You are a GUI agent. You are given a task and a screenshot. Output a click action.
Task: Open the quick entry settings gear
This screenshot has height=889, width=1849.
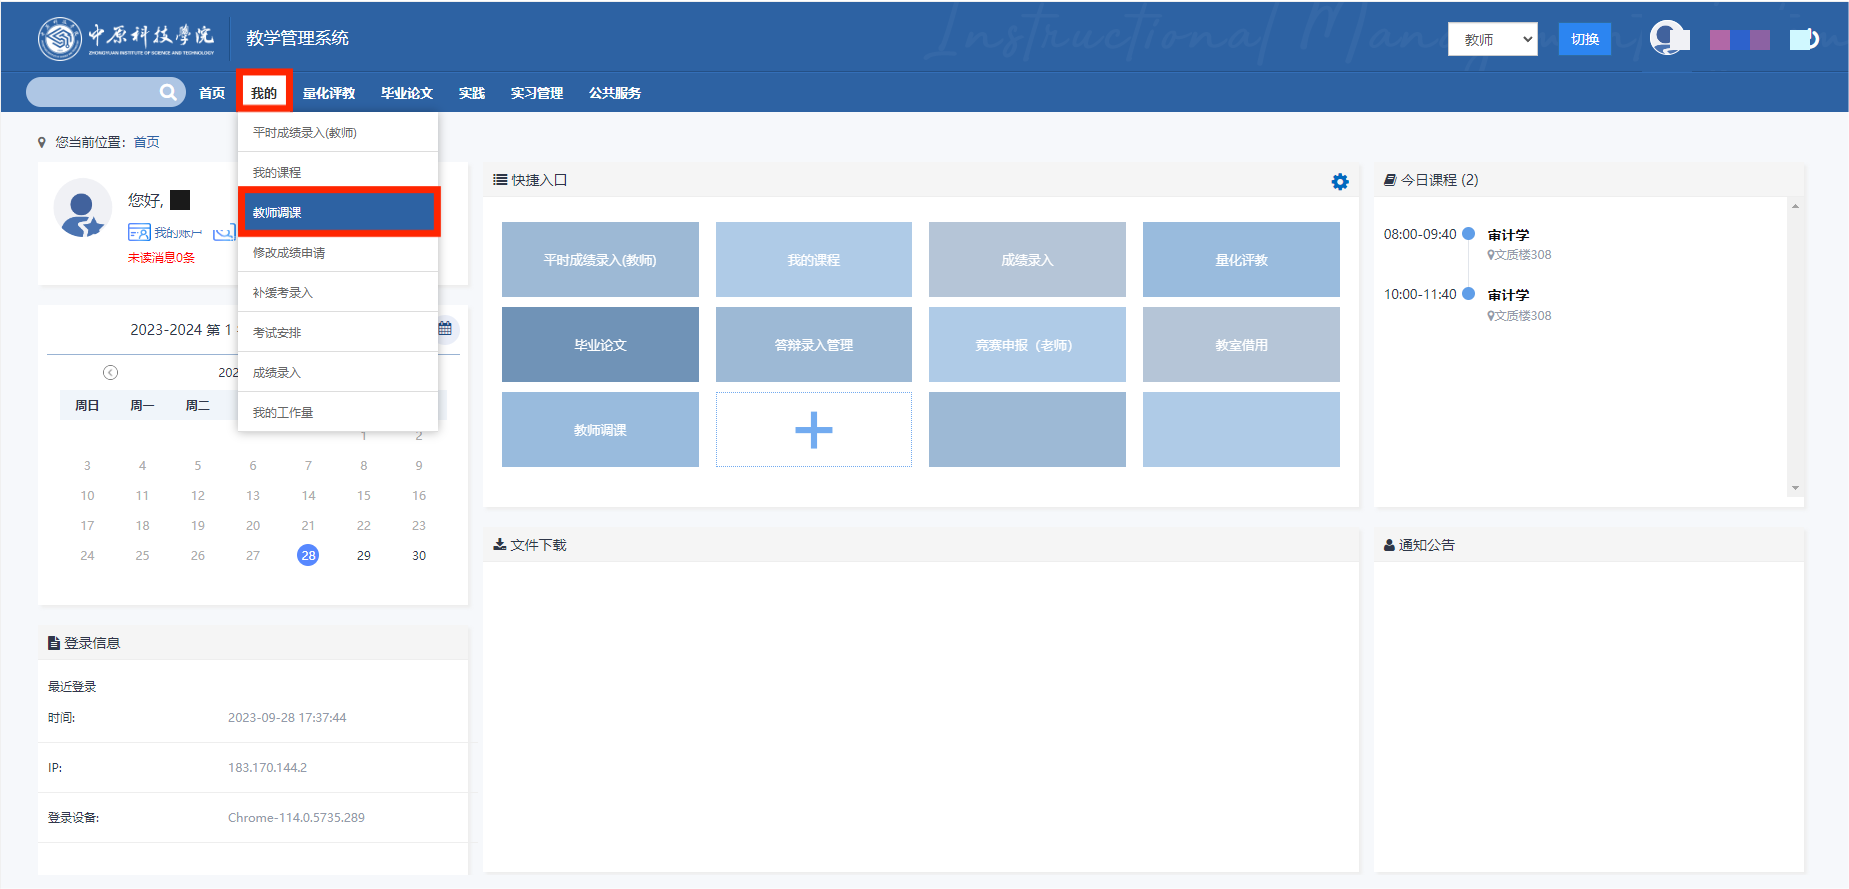[x=1339, y=181]
